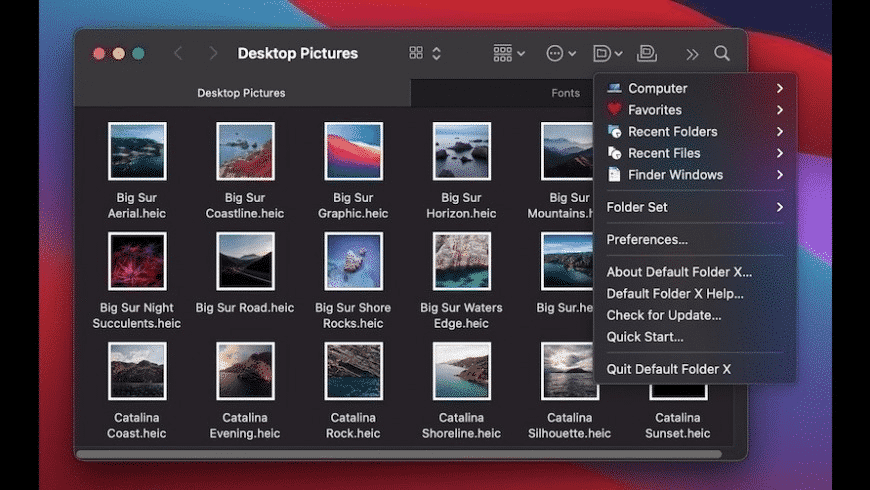
Task: Select About Default Folder X...
Action: click(695, 272)
